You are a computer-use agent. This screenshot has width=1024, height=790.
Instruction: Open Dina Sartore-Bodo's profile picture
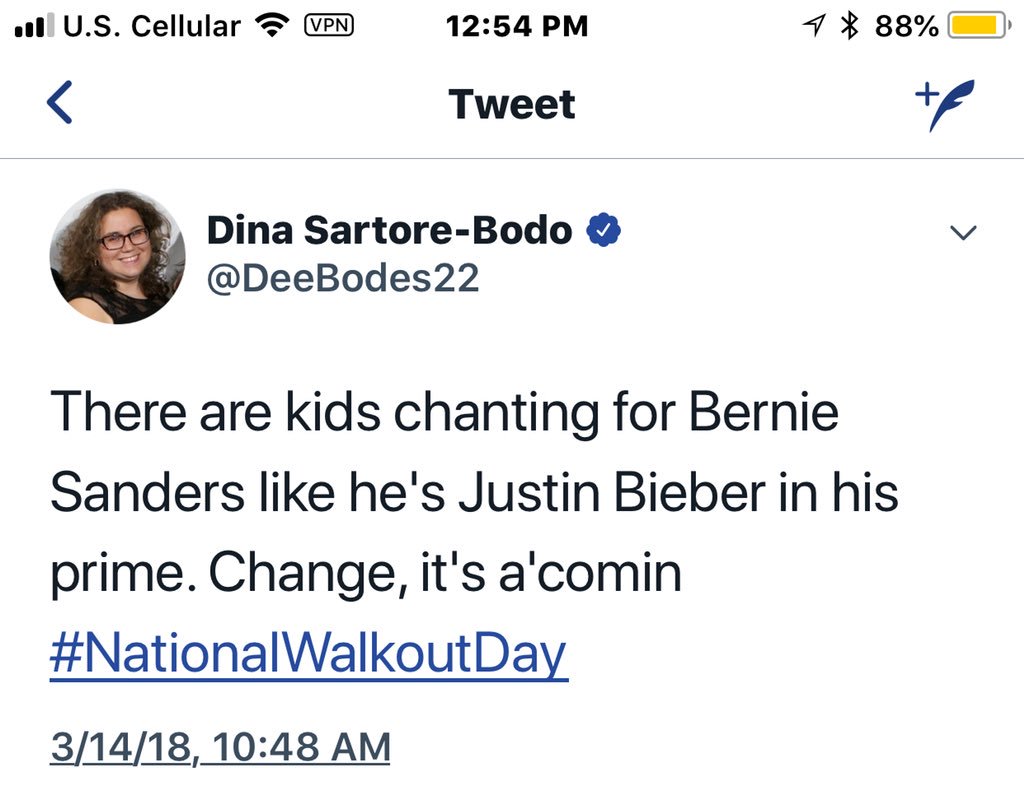tap(117, 257)
